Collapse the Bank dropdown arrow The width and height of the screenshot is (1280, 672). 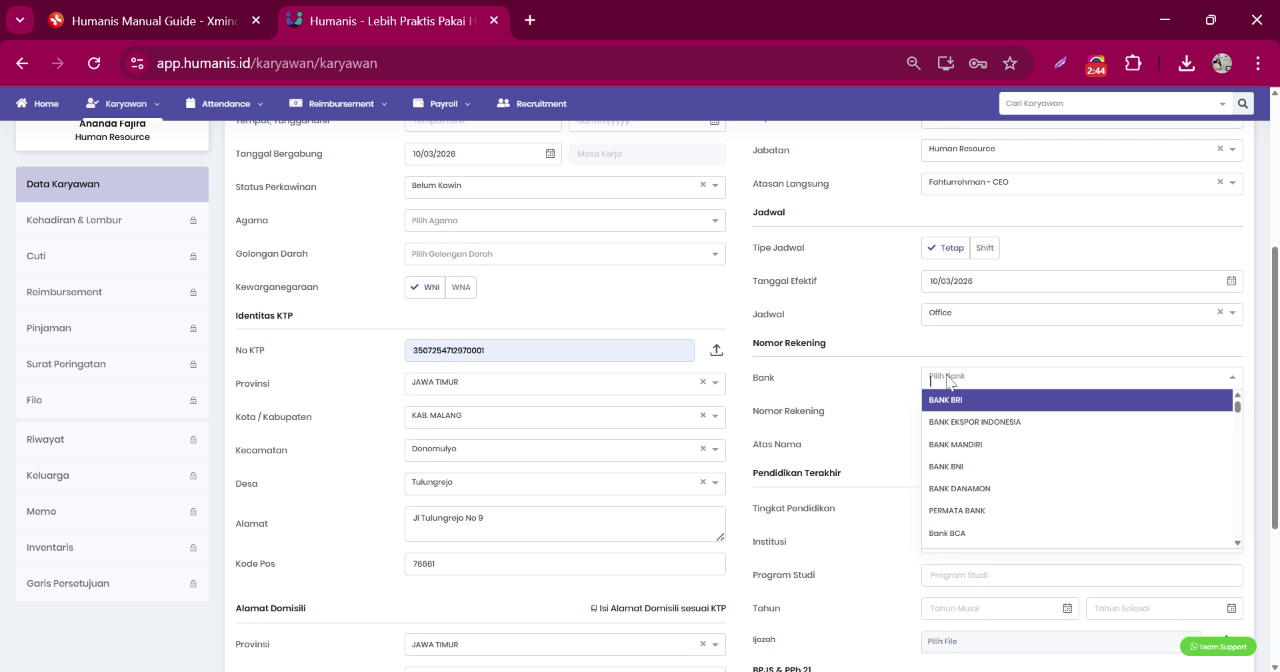(x=1232, y=377)
